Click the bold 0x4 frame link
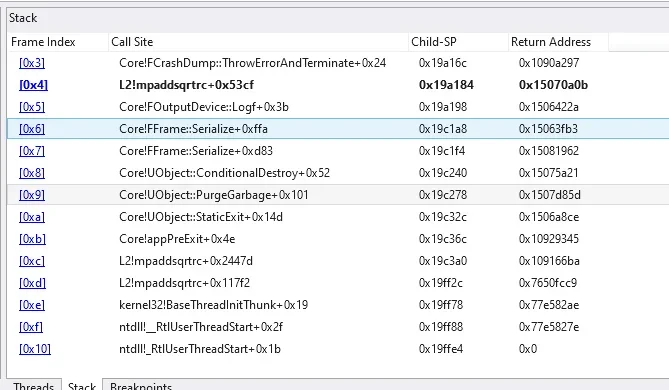 (33, 85)
